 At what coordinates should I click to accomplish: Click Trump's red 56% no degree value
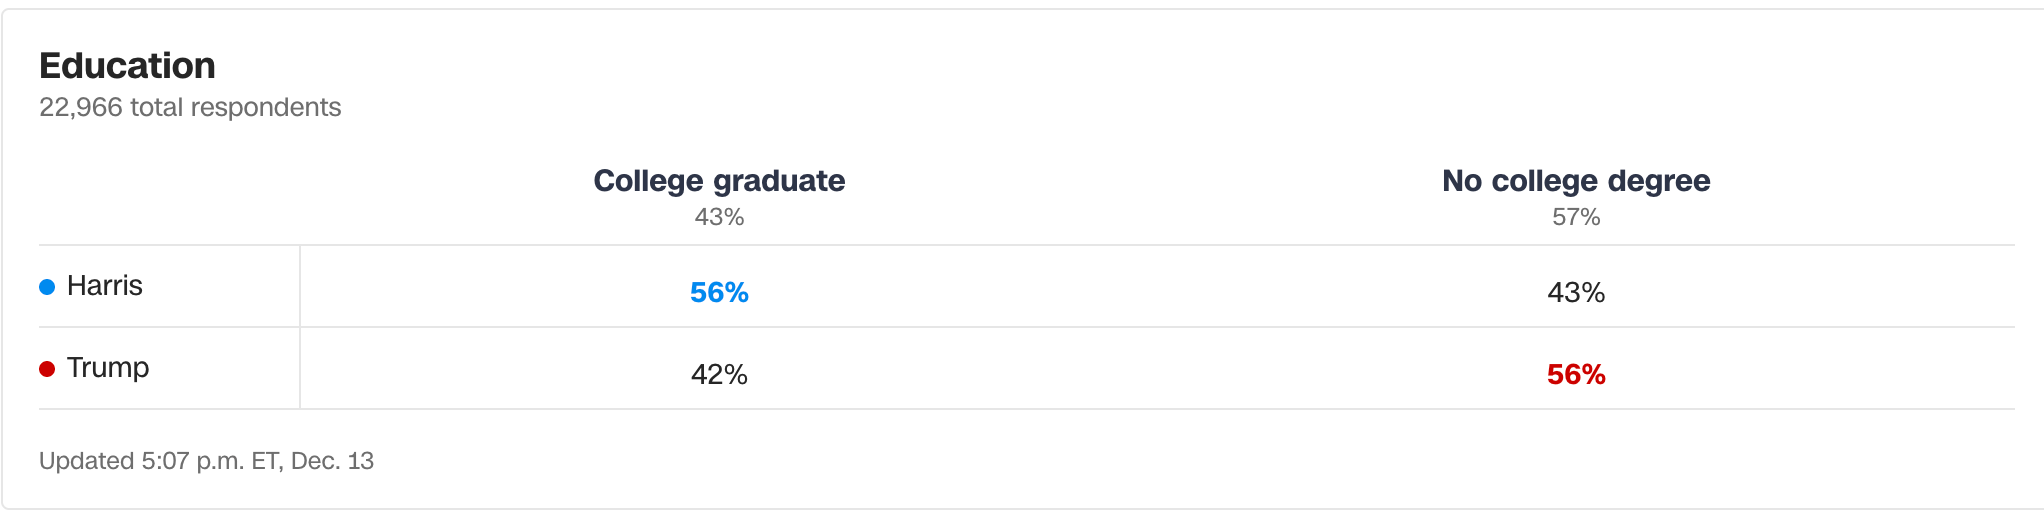[x=1576, y=375]
